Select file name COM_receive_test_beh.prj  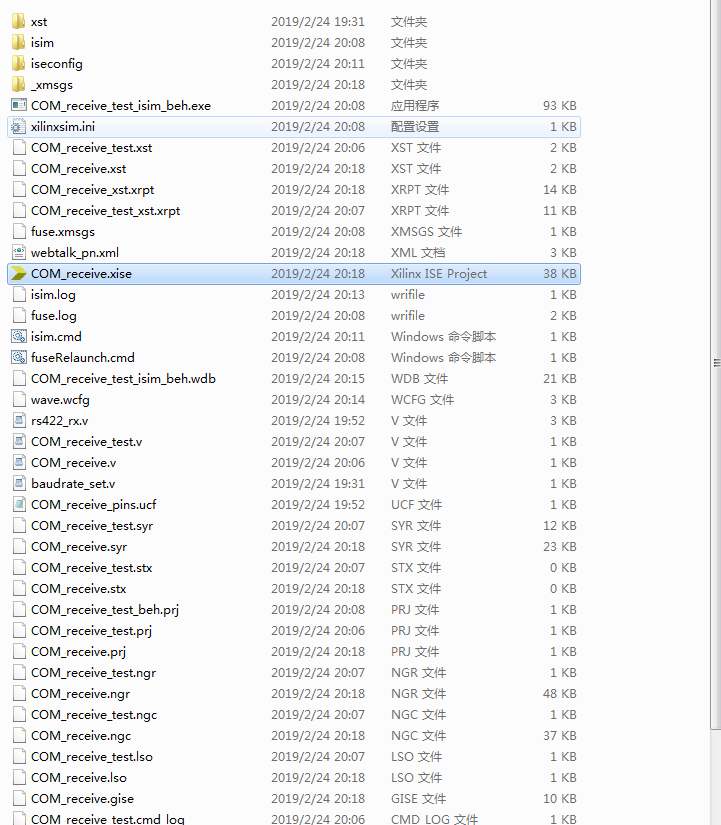click(105, 610)
